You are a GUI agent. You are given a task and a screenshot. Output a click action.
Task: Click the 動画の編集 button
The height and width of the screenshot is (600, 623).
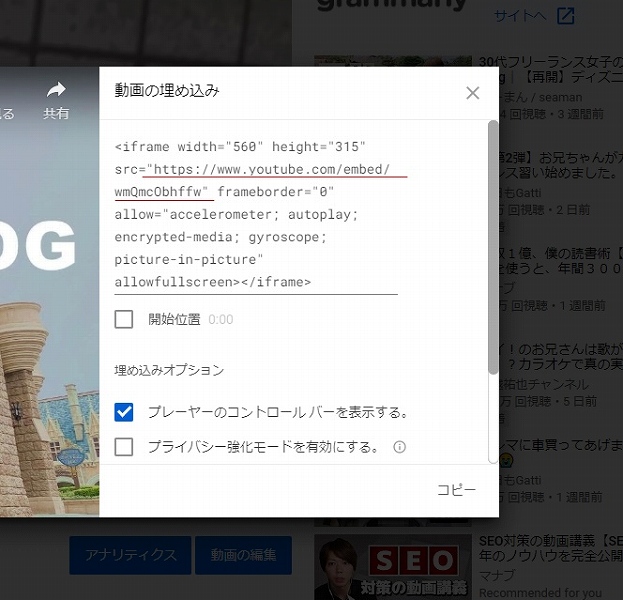(x=243, y=555)
